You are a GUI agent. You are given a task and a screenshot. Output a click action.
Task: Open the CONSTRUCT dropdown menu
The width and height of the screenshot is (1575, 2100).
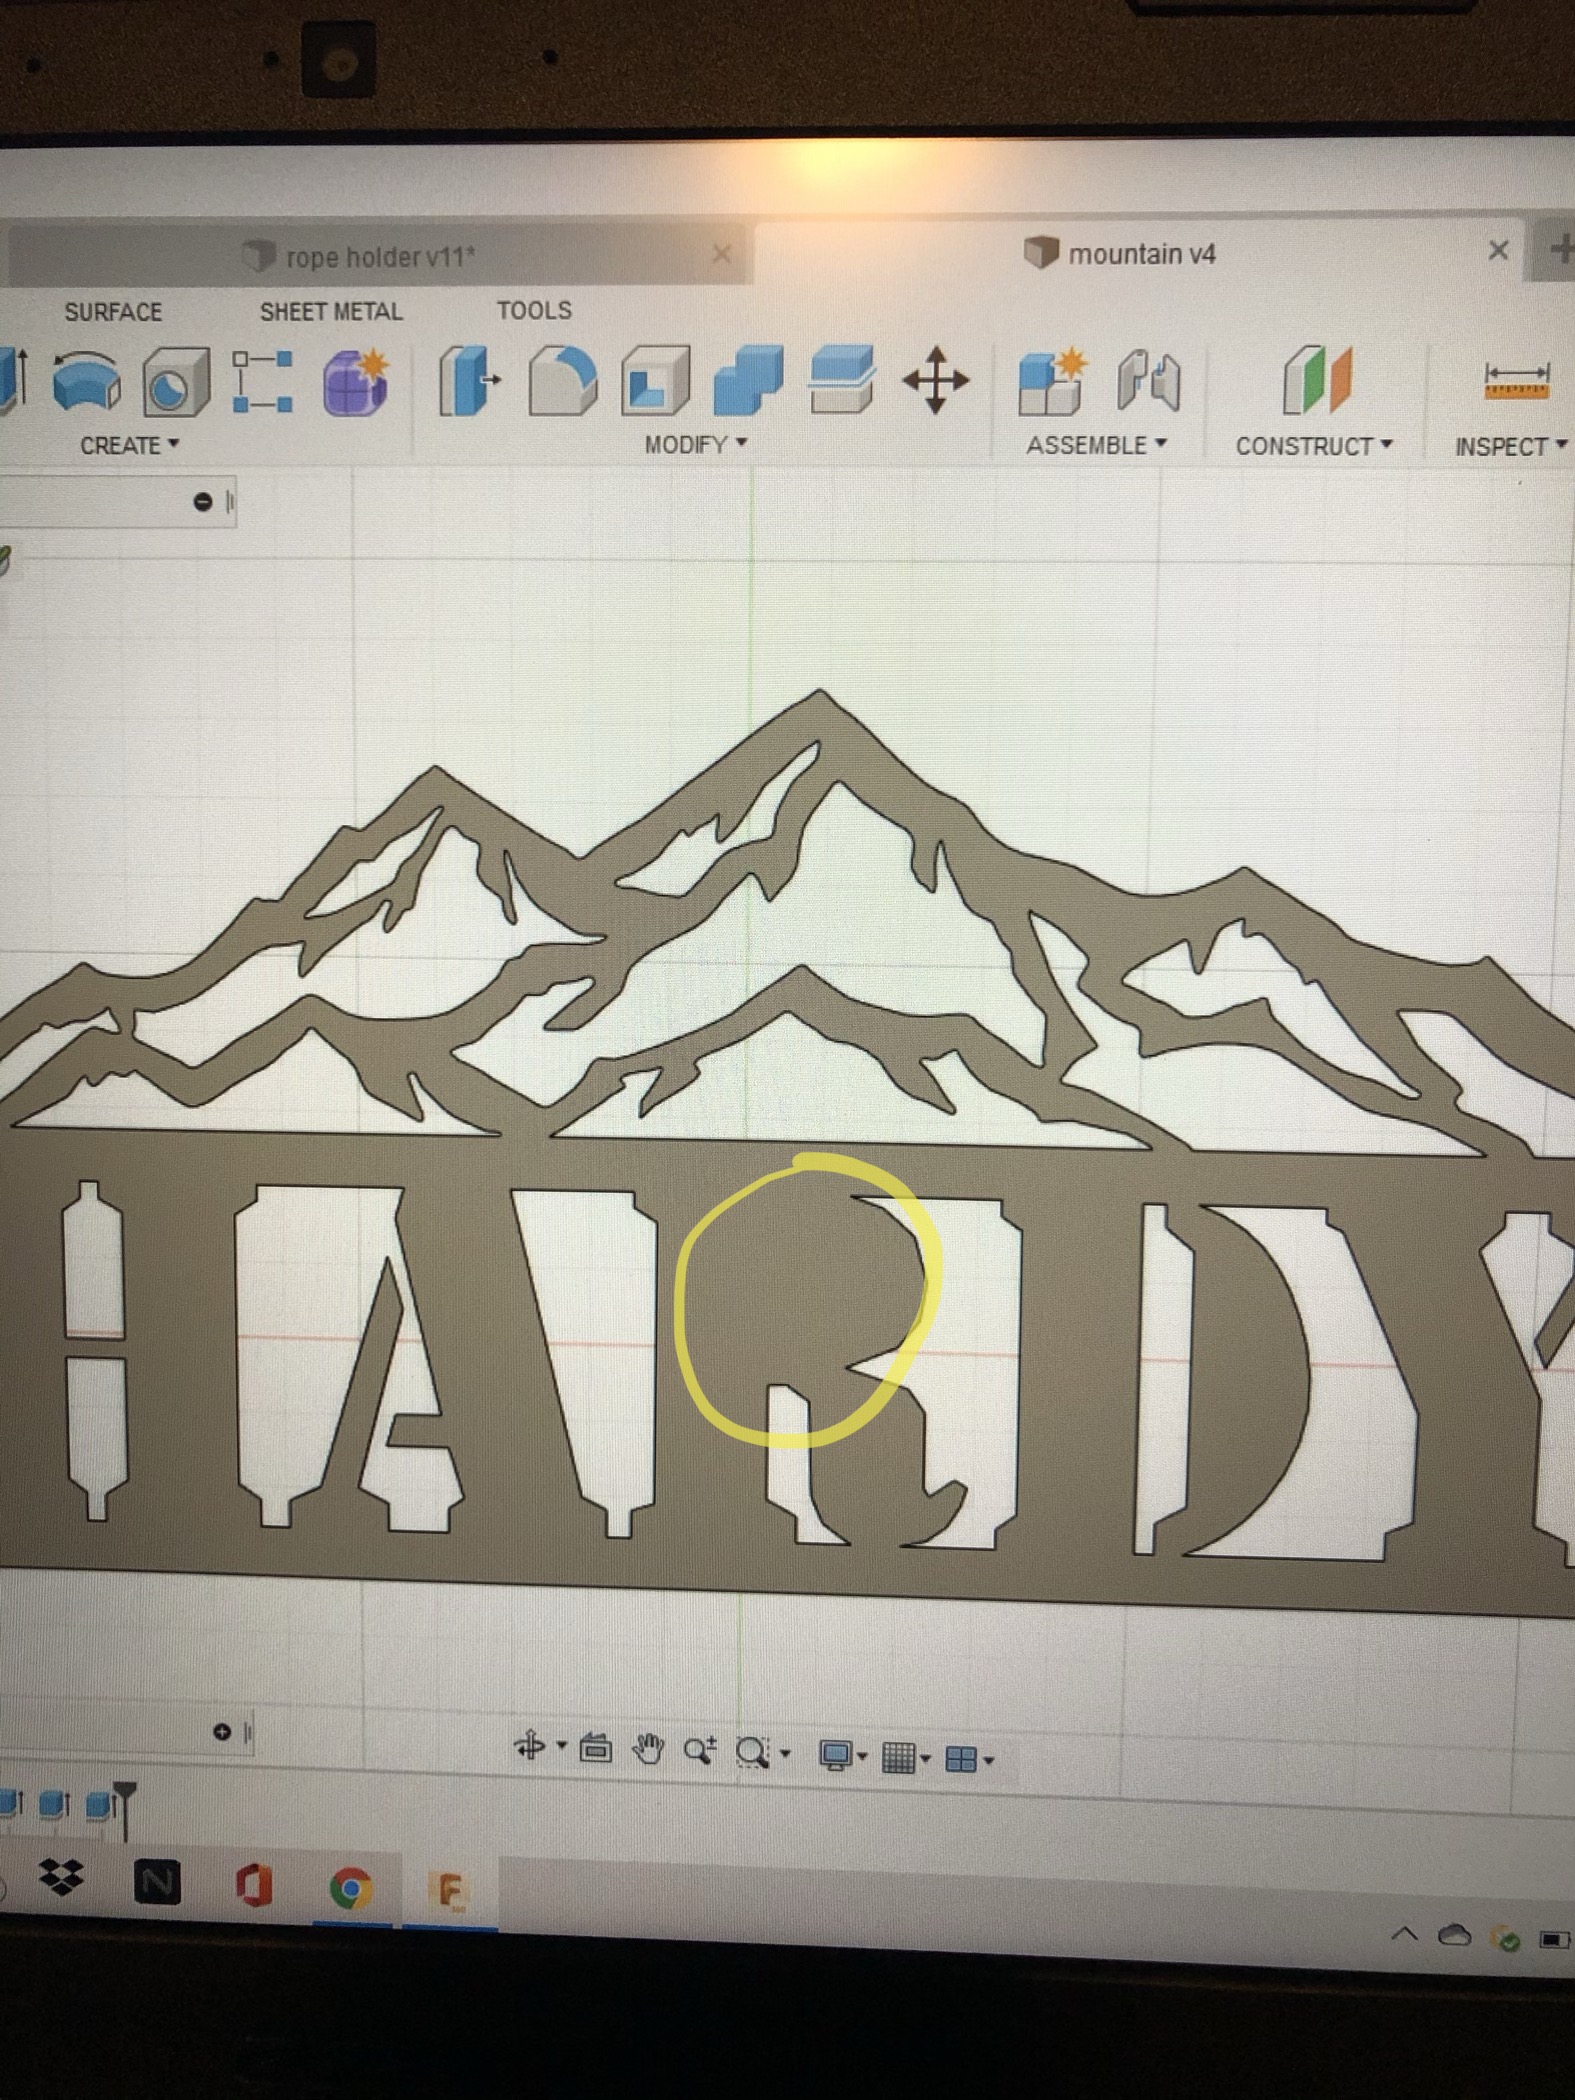pos(1314,446)
